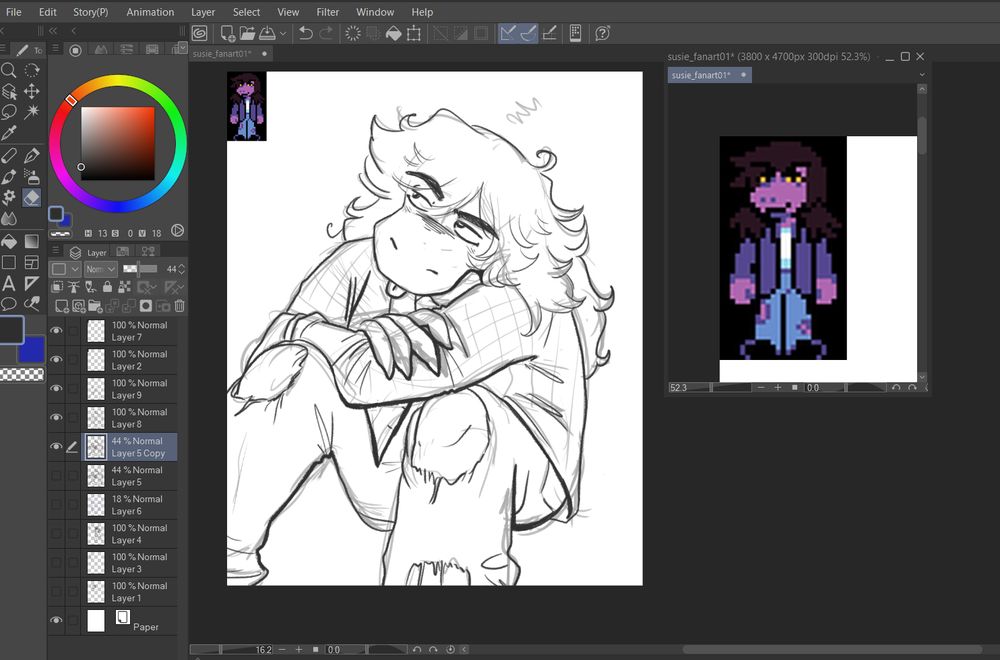Open the Story(P) menu
1000x660 pixels.
click(x=91, y=12)
